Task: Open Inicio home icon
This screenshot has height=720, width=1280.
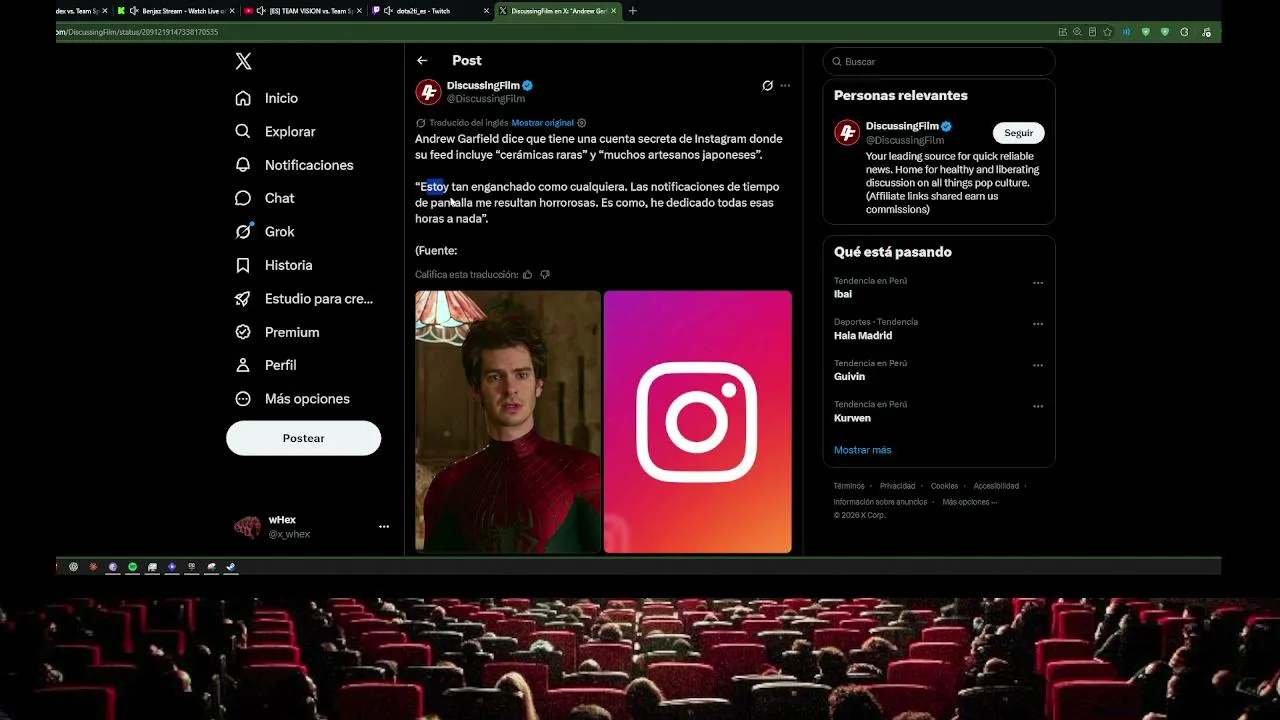Action: tap(243, 98)
